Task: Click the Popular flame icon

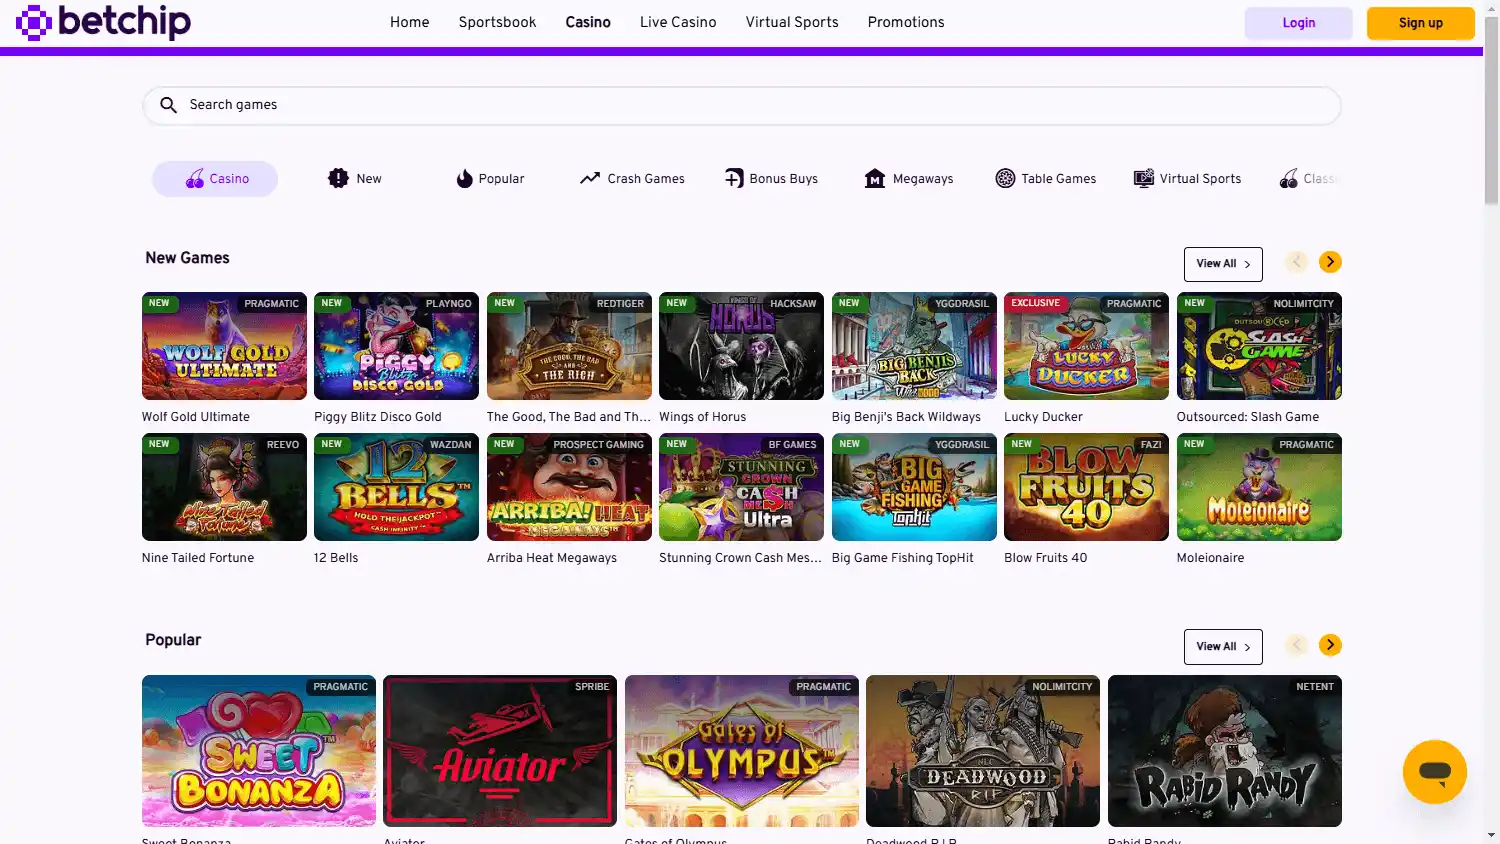Action: coord(464,178)
